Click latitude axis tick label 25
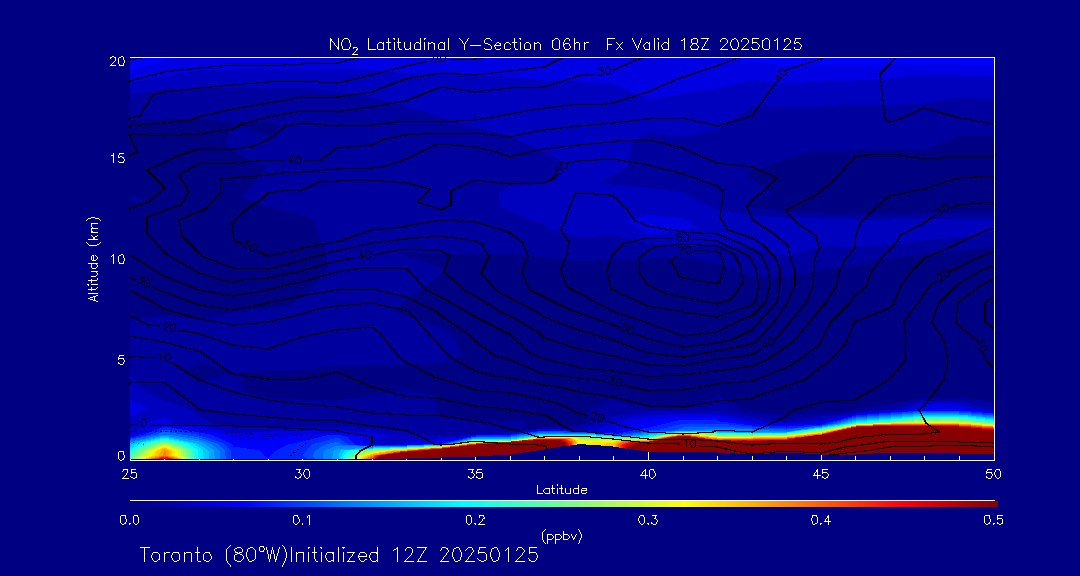1080x576 pixels. pyautogui.click(x=129, y=474)
